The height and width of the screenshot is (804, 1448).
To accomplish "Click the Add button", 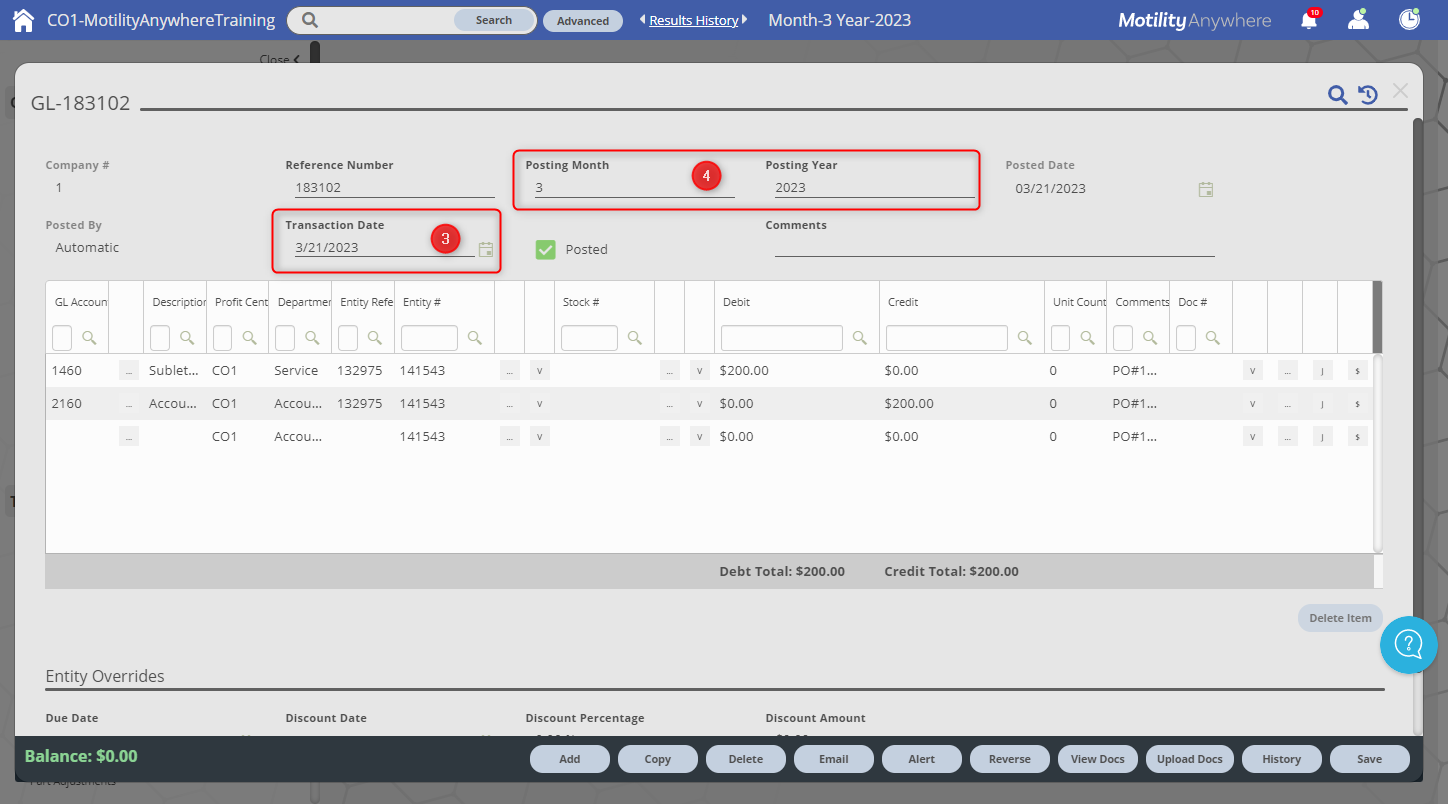I will pyautogui.click(x=570, y=759).
